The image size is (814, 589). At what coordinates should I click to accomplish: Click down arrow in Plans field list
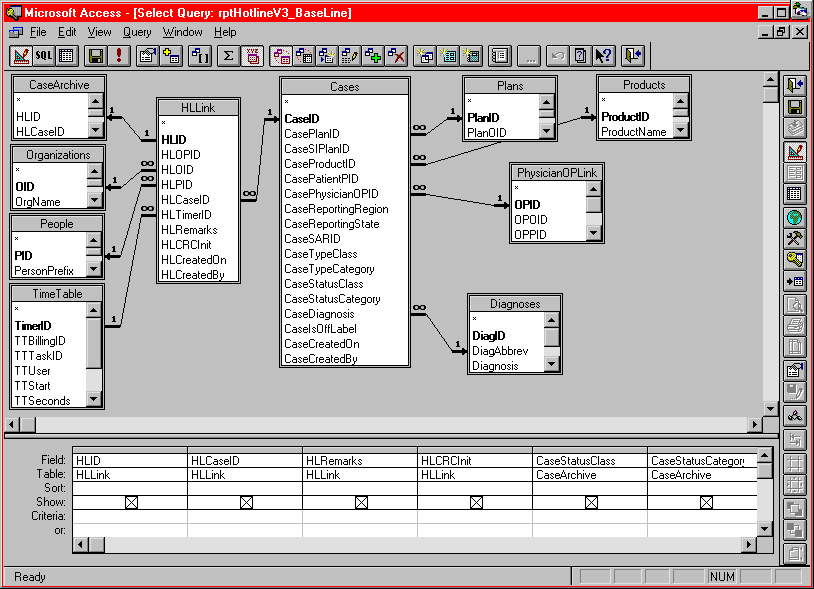click(546, 131)
